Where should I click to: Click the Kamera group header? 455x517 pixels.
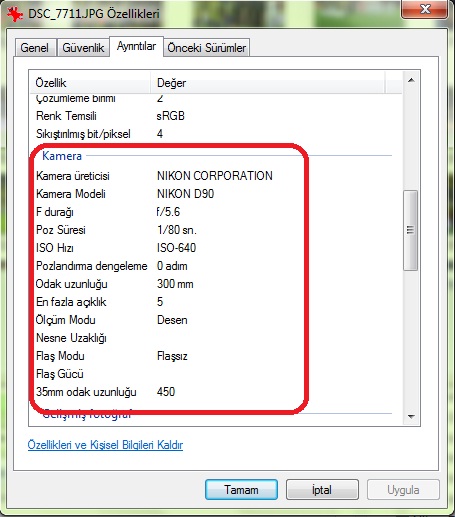[62, 156]
